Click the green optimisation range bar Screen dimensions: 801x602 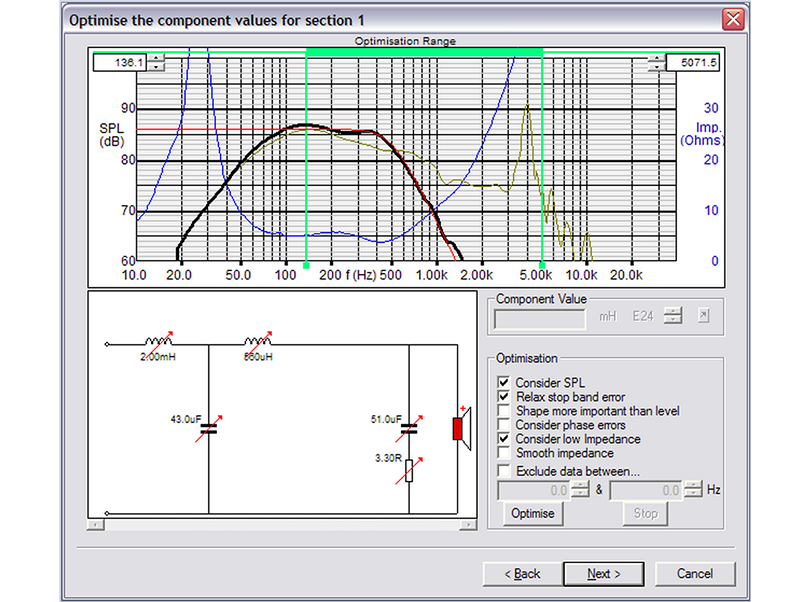[x=423, y=50]
